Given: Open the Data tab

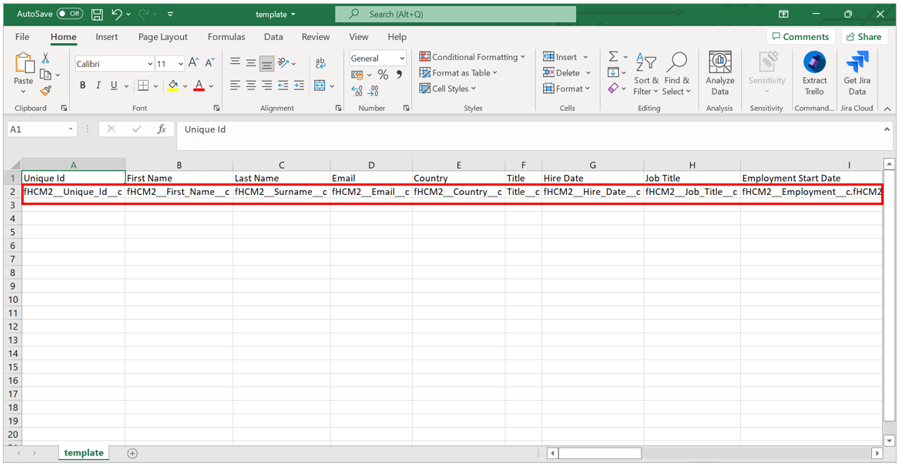Looking at the screenshot, I should [x=274, y=37].
